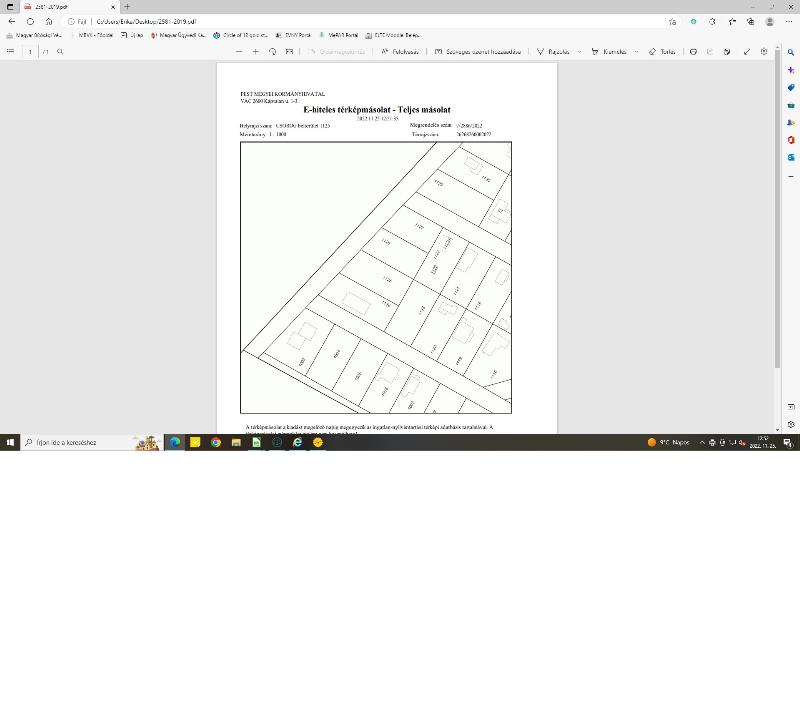Image resolution: width=800 pixels, height=721 pixels.
Task: Open the sidebar search icon
Action: coord(791,52)
